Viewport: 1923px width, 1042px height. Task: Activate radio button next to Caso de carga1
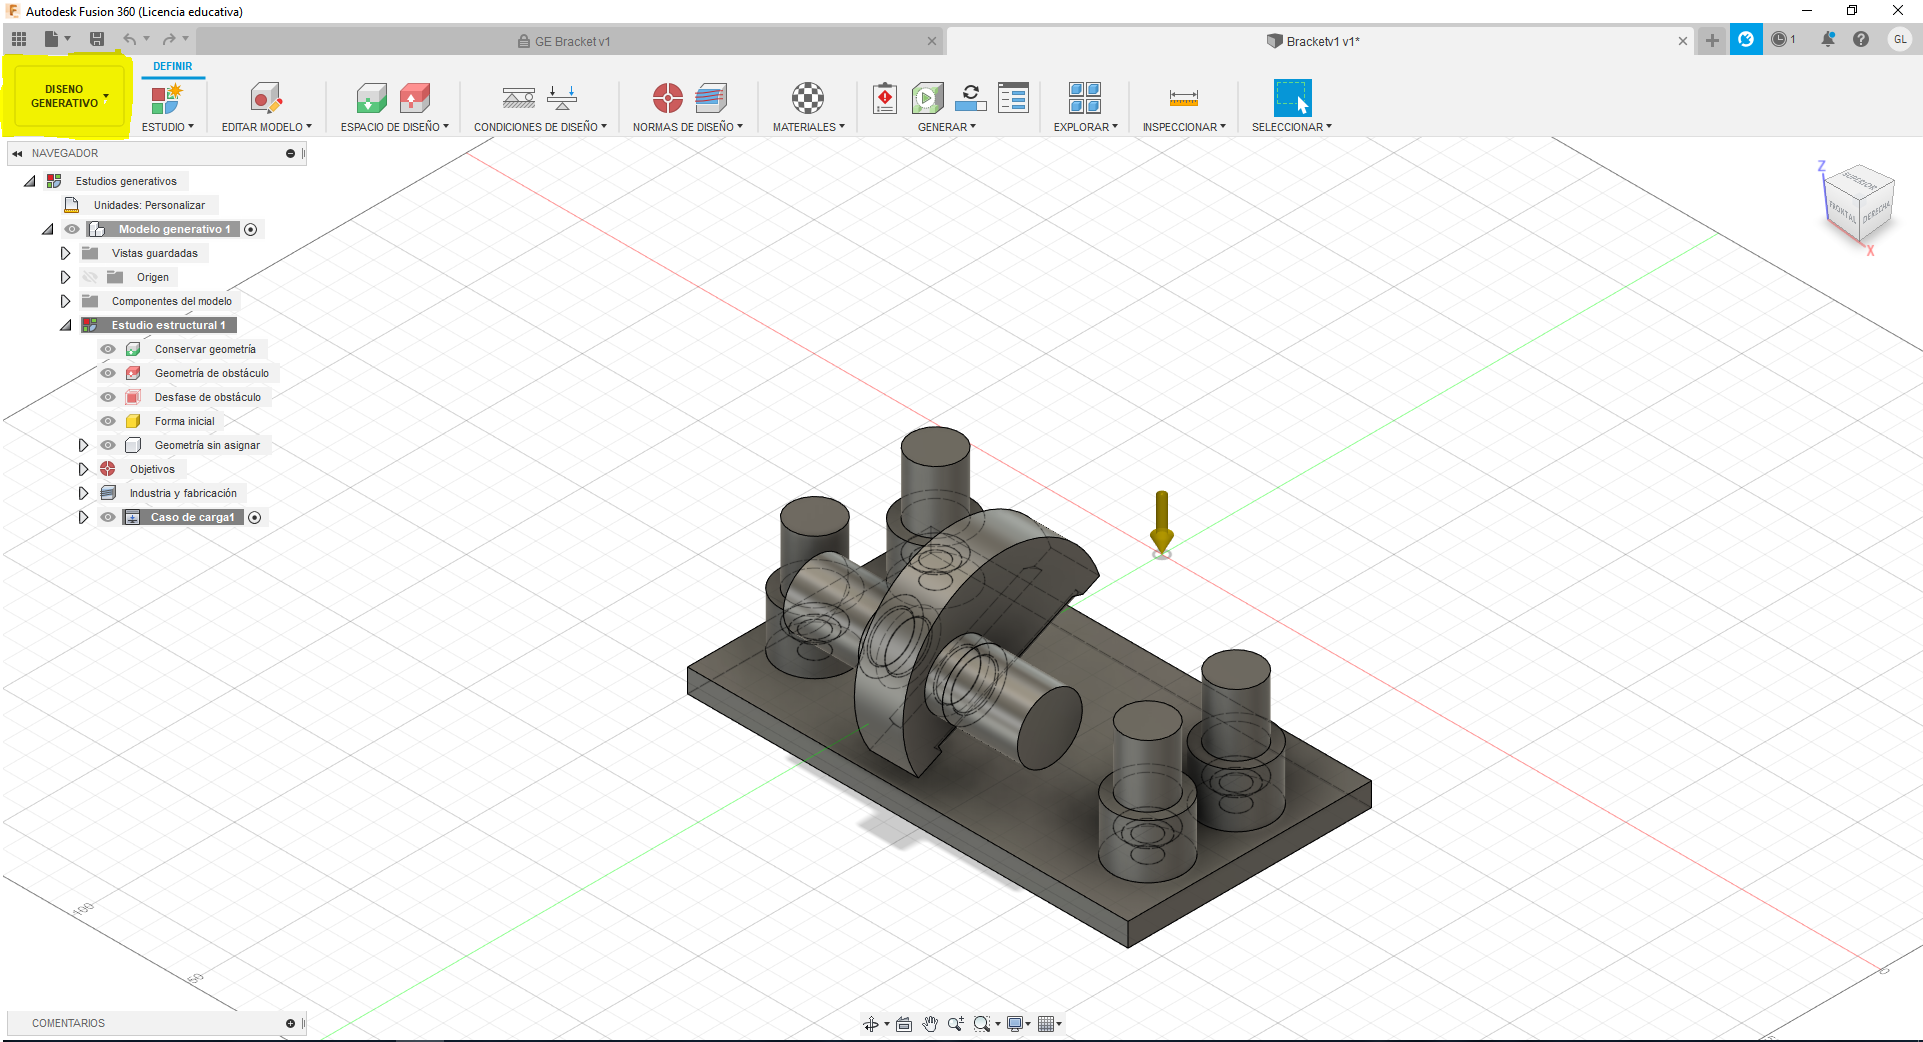[255, 517]
